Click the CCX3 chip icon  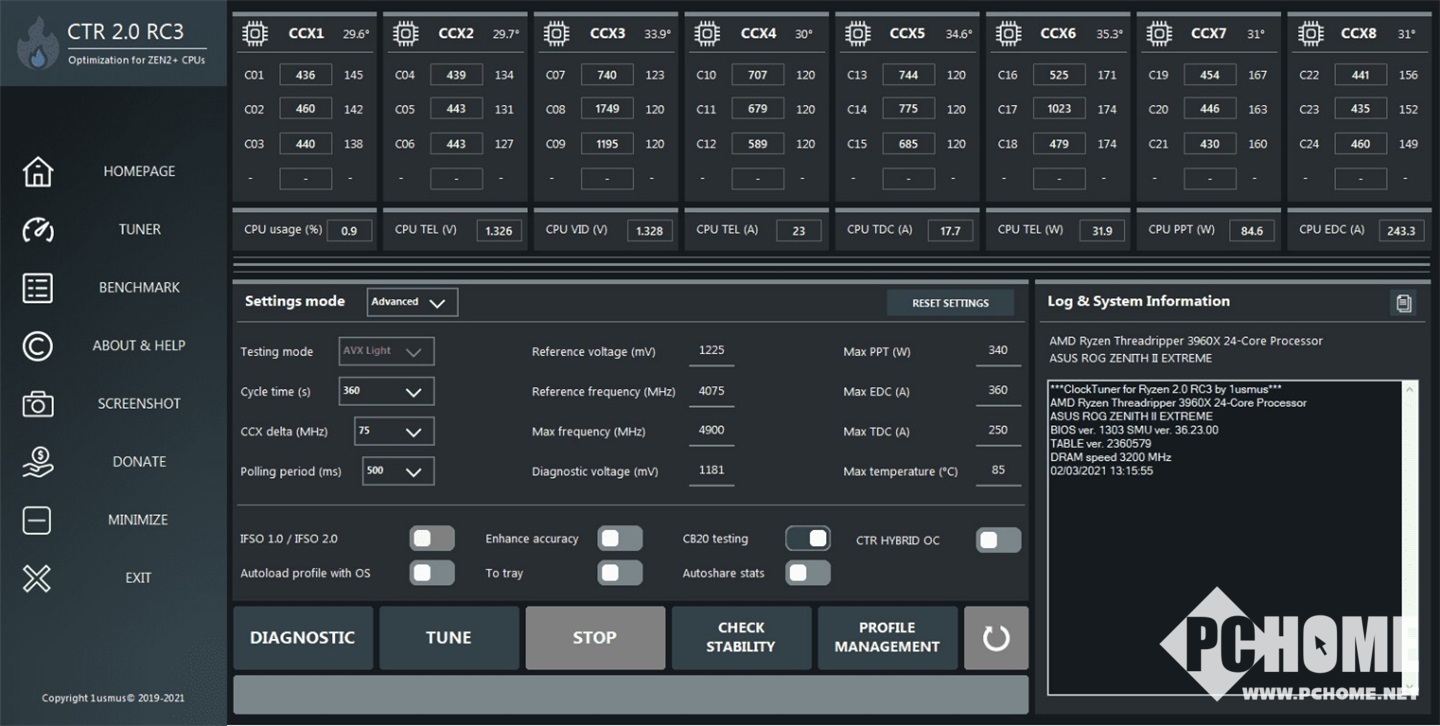(x=556, y=33)
